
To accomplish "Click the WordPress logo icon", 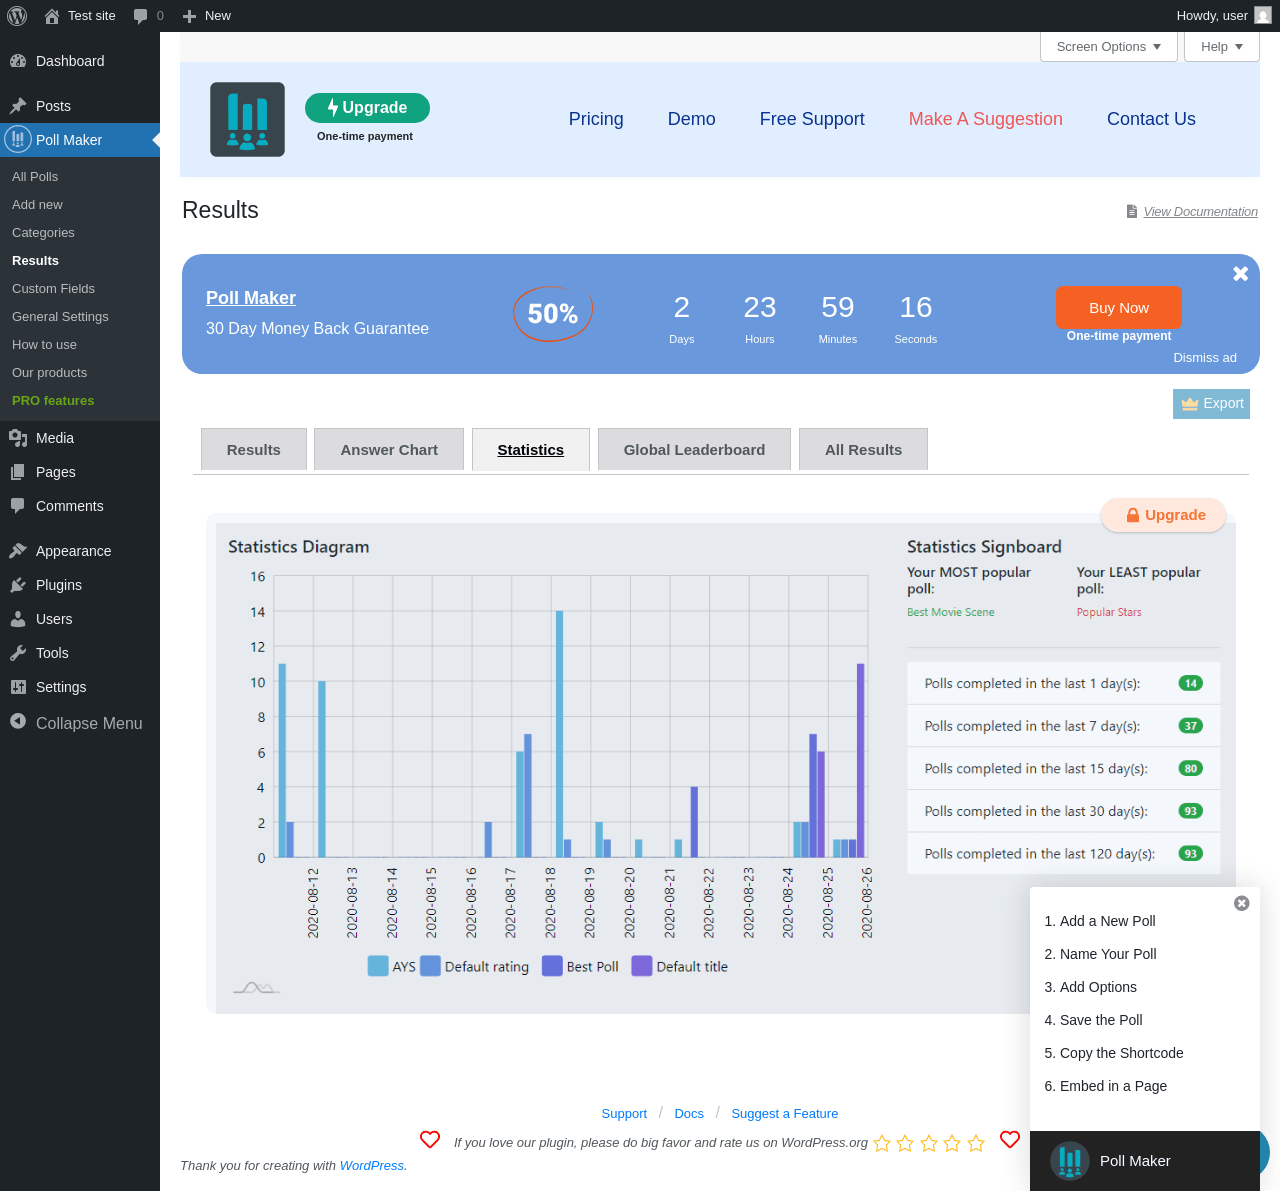I will point(17,16).
